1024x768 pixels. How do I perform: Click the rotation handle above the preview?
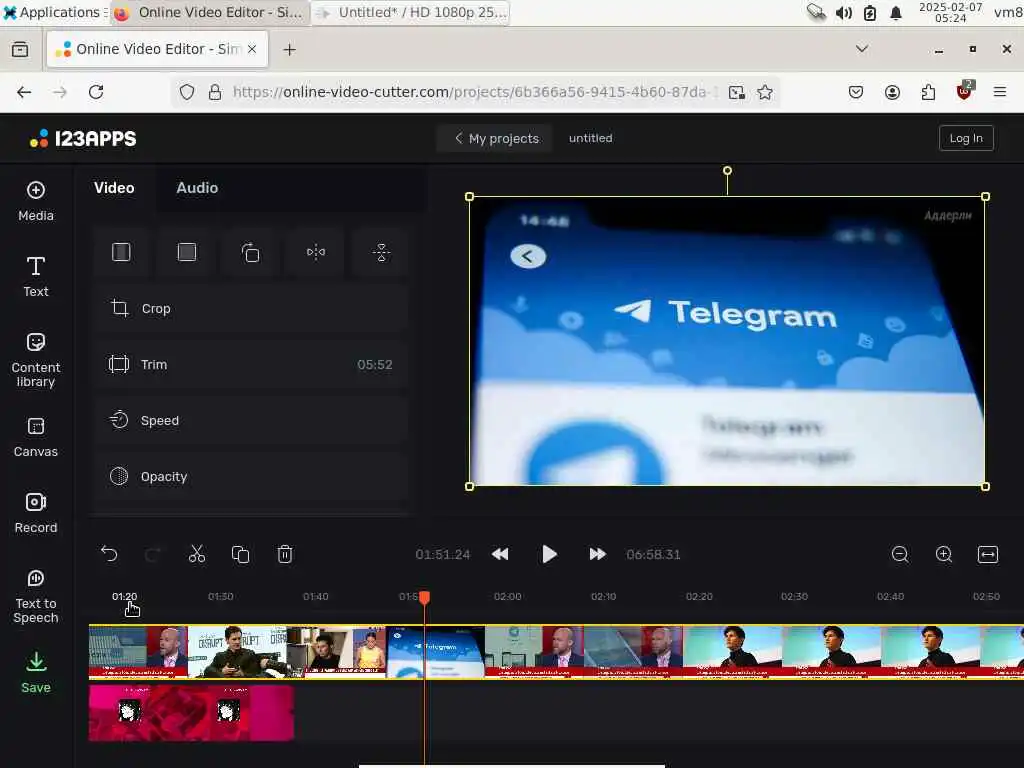click(x=727, y=170)
